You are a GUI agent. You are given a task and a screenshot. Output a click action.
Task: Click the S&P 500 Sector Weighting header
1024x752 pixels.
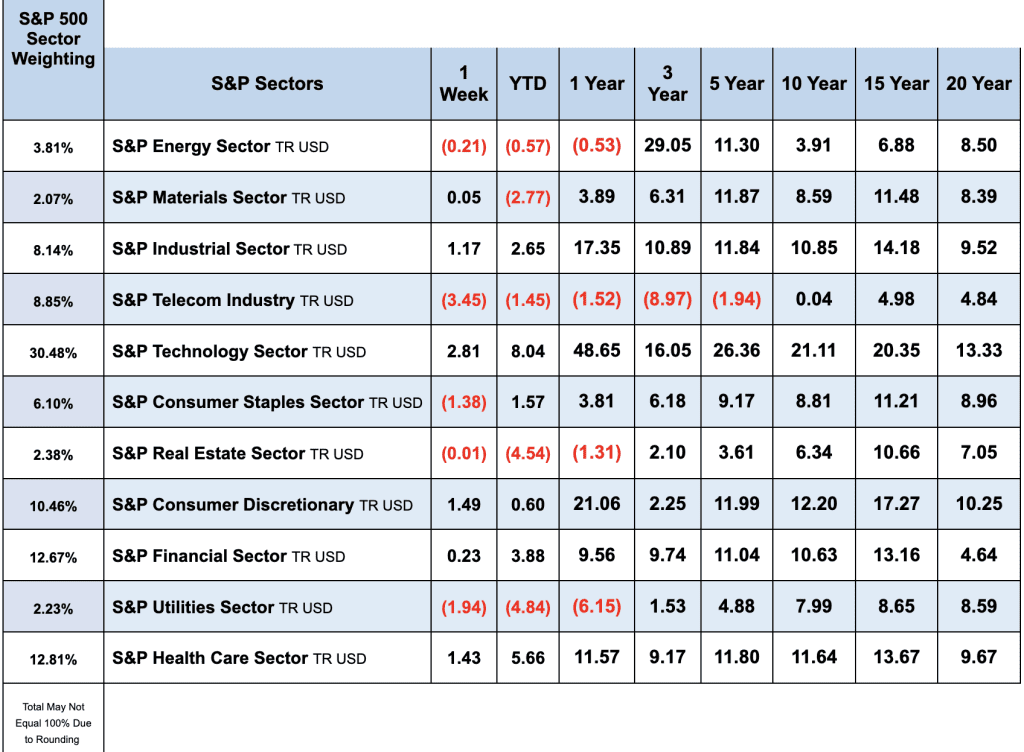click(x=53, y=39)
